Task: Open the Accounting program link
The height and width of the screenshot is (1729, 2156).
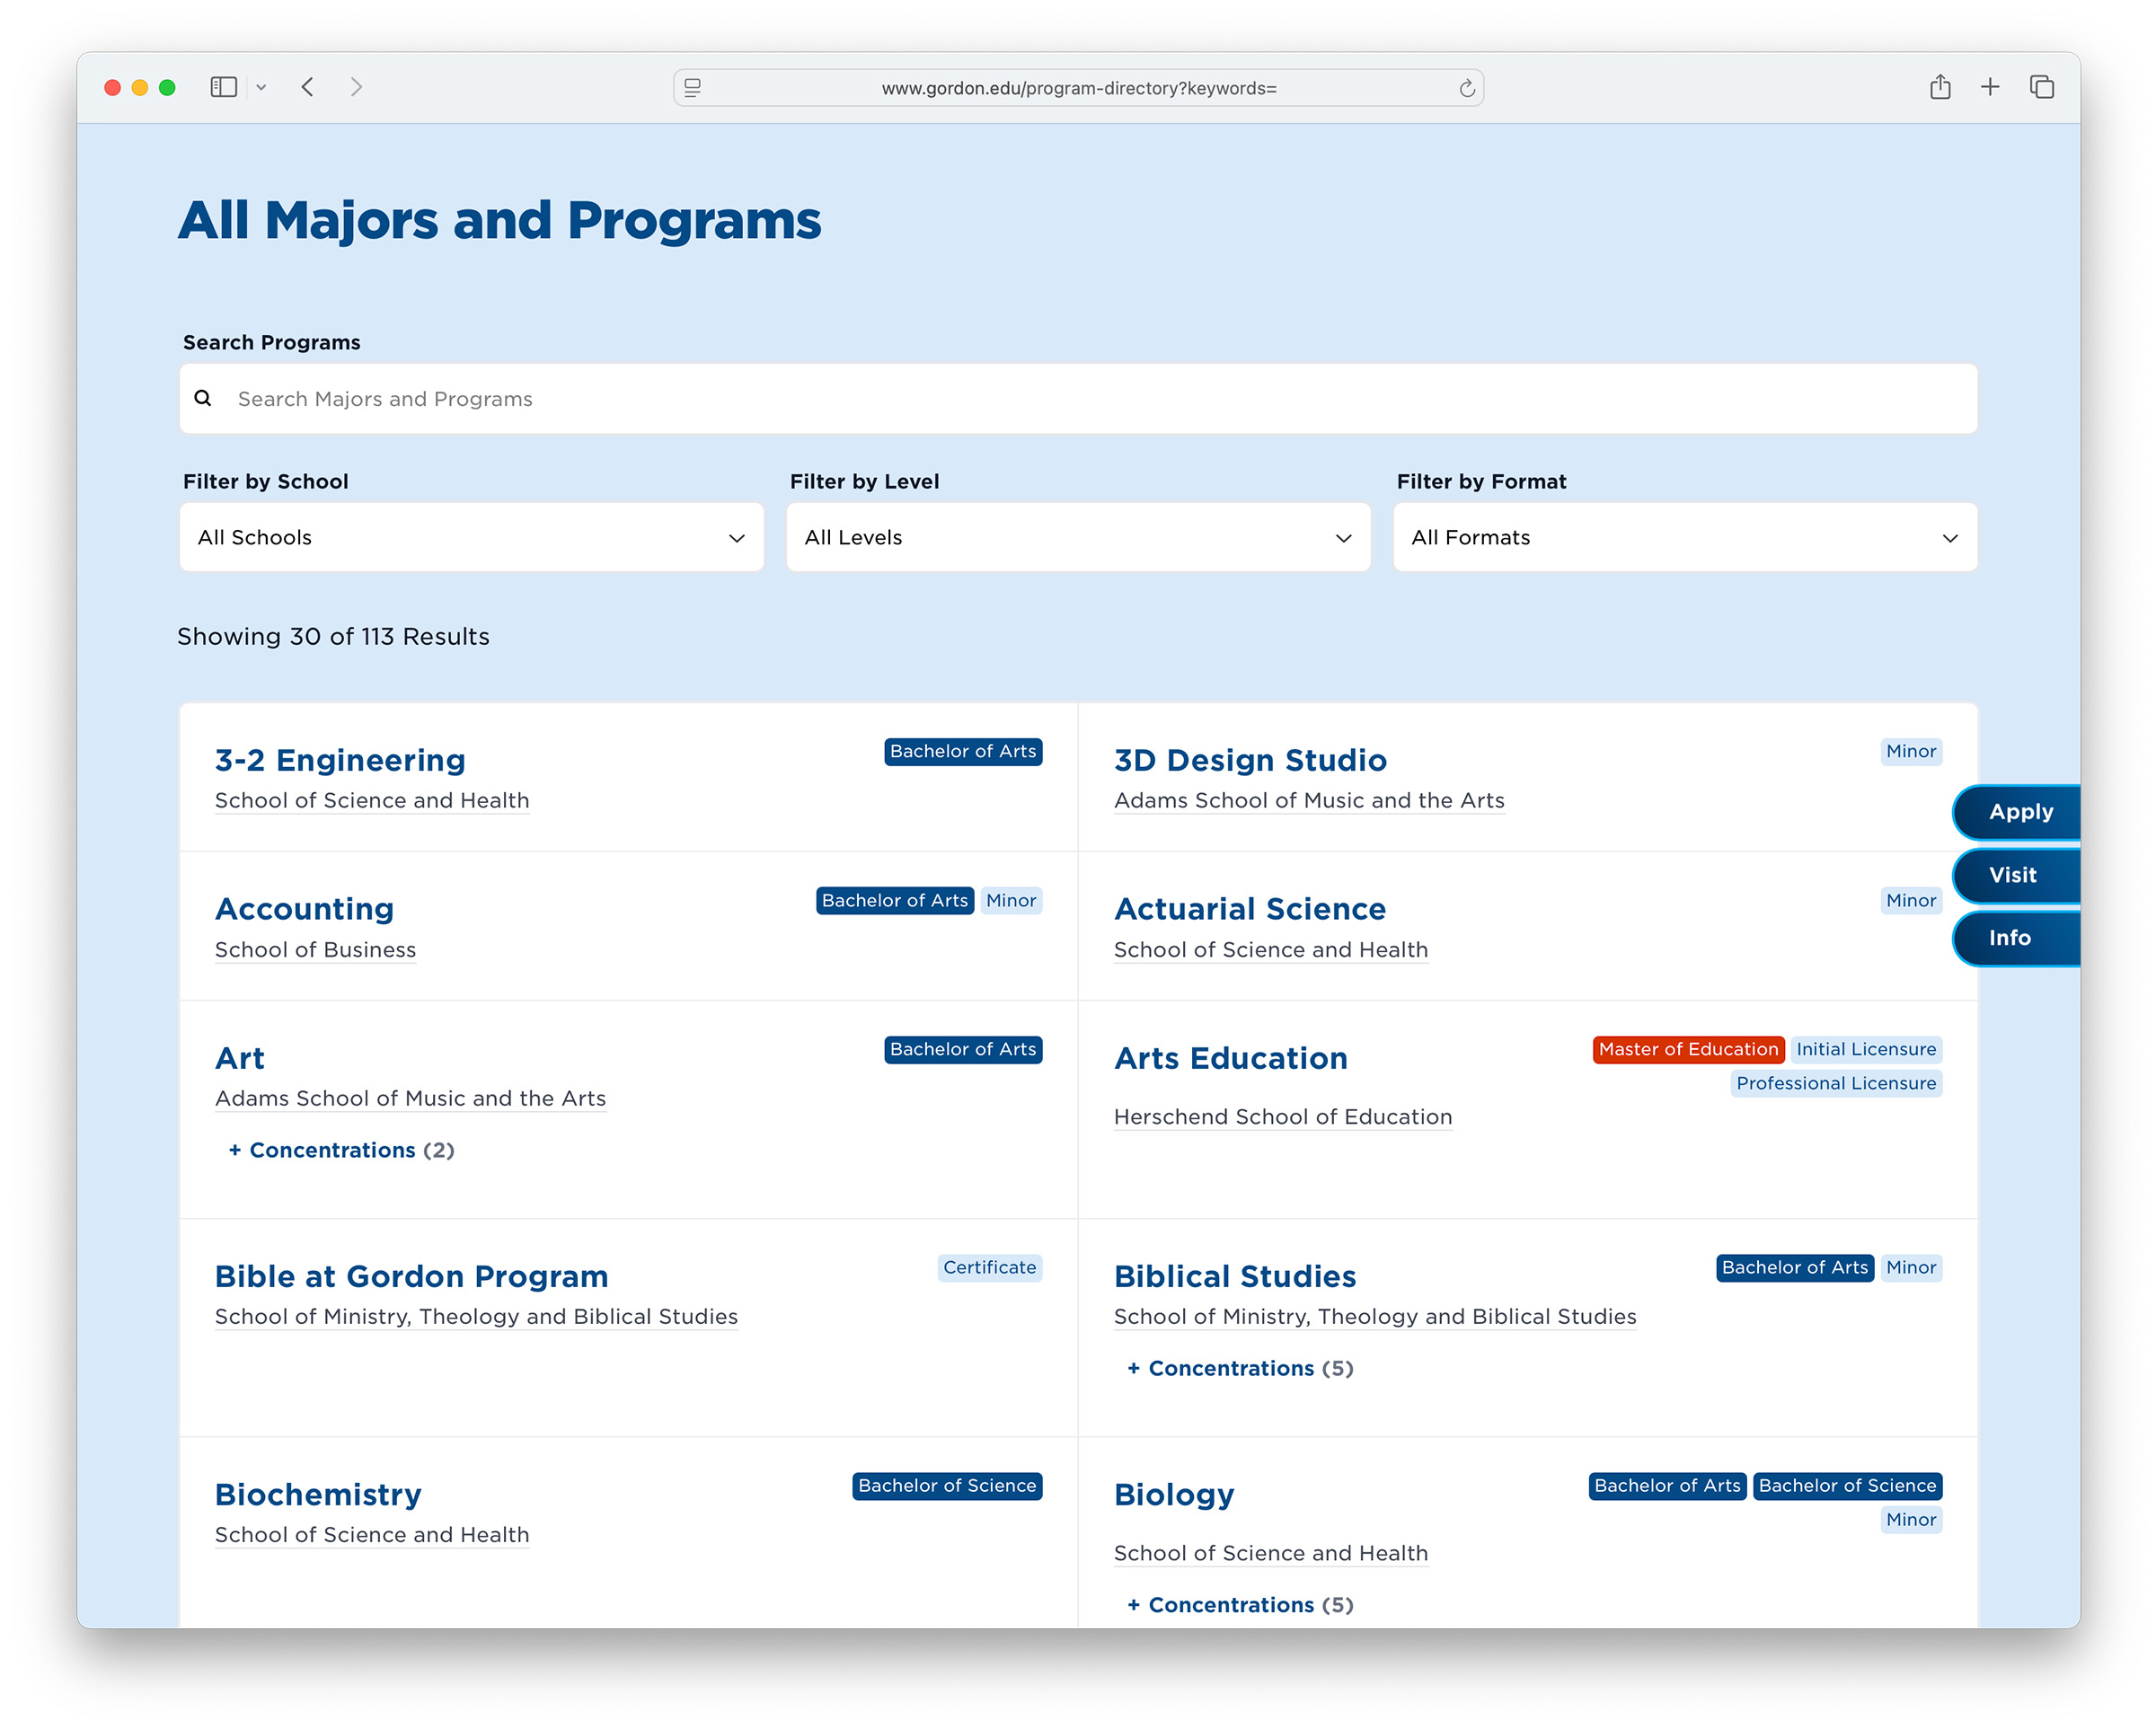Action: pyautogui.click(x=304, y=909)
